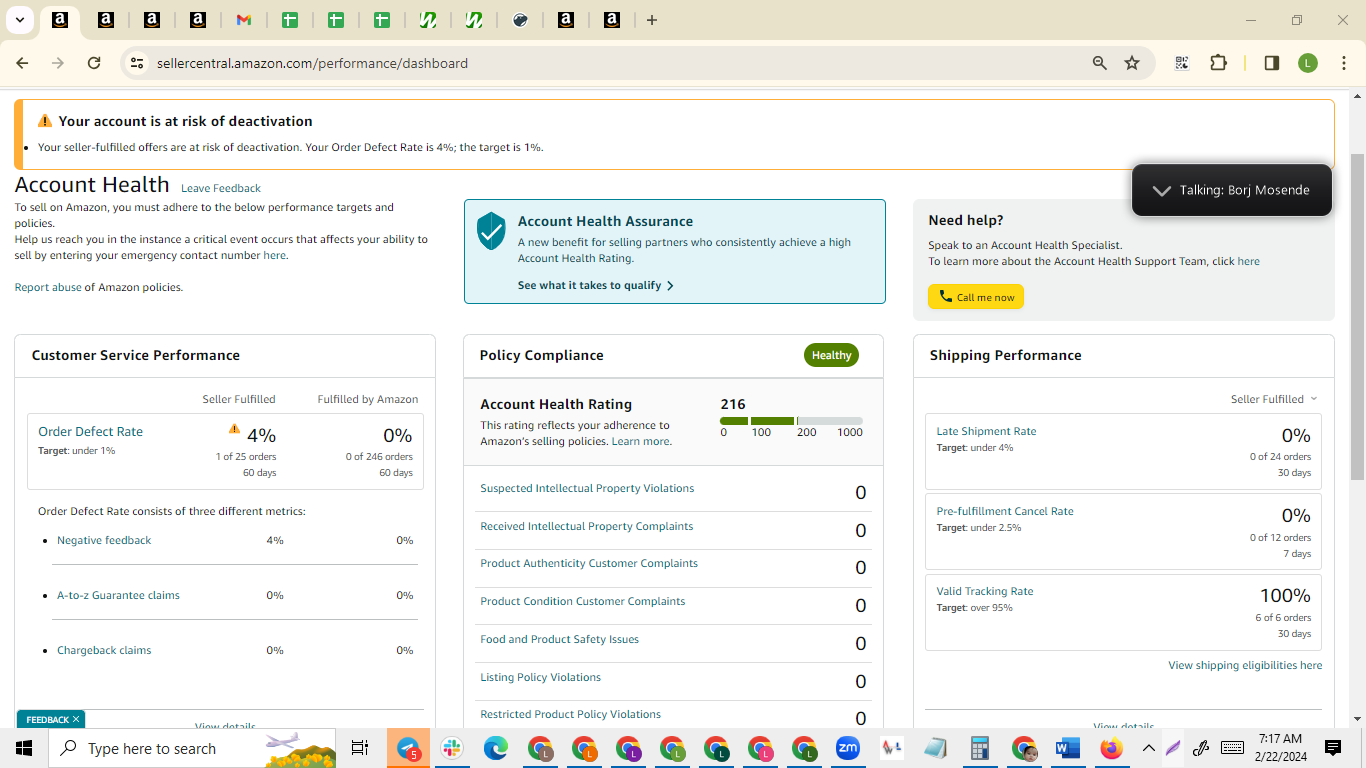This screenshot has height=768, width=1366.
Task: Go back to the previous page
Action: [22, 63]
